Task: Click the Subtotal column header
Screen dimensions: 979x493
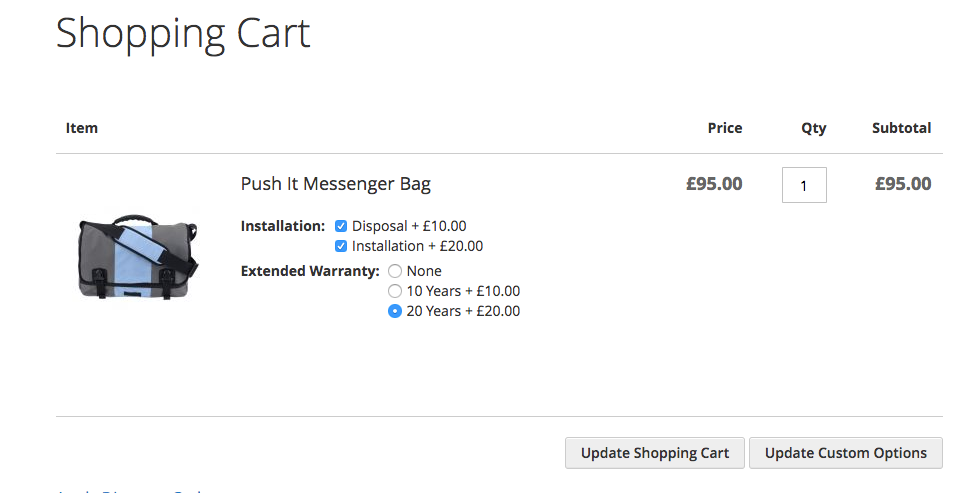Action: coord(901,128)
